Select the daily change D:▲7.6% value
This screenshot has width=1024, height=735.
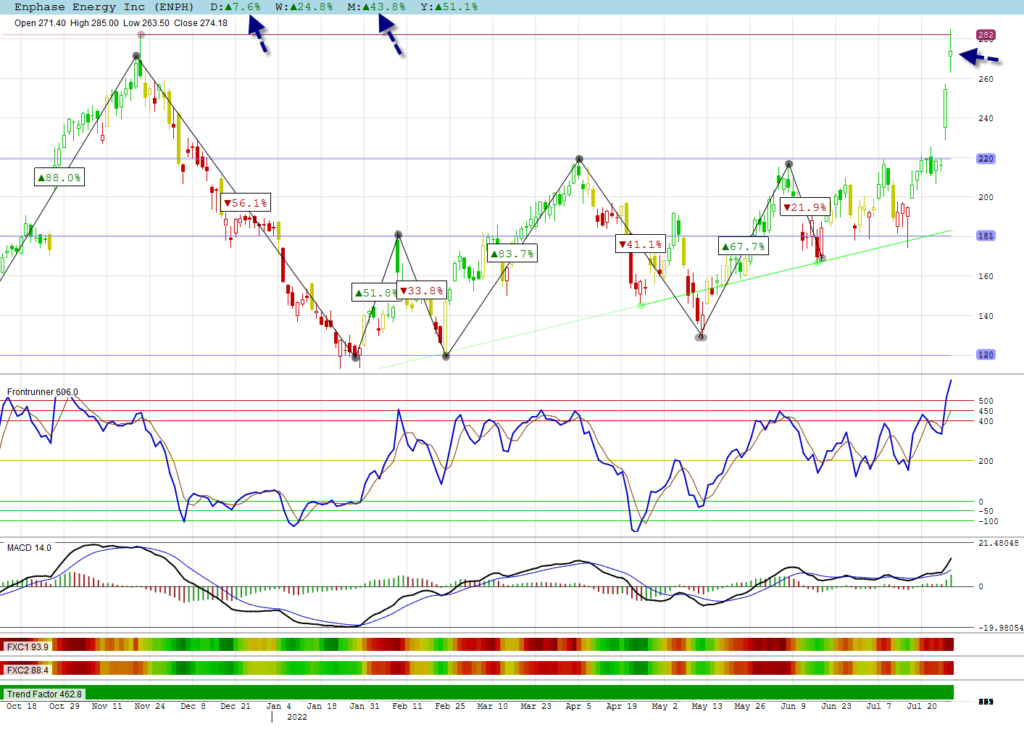(x=235, y=7)
